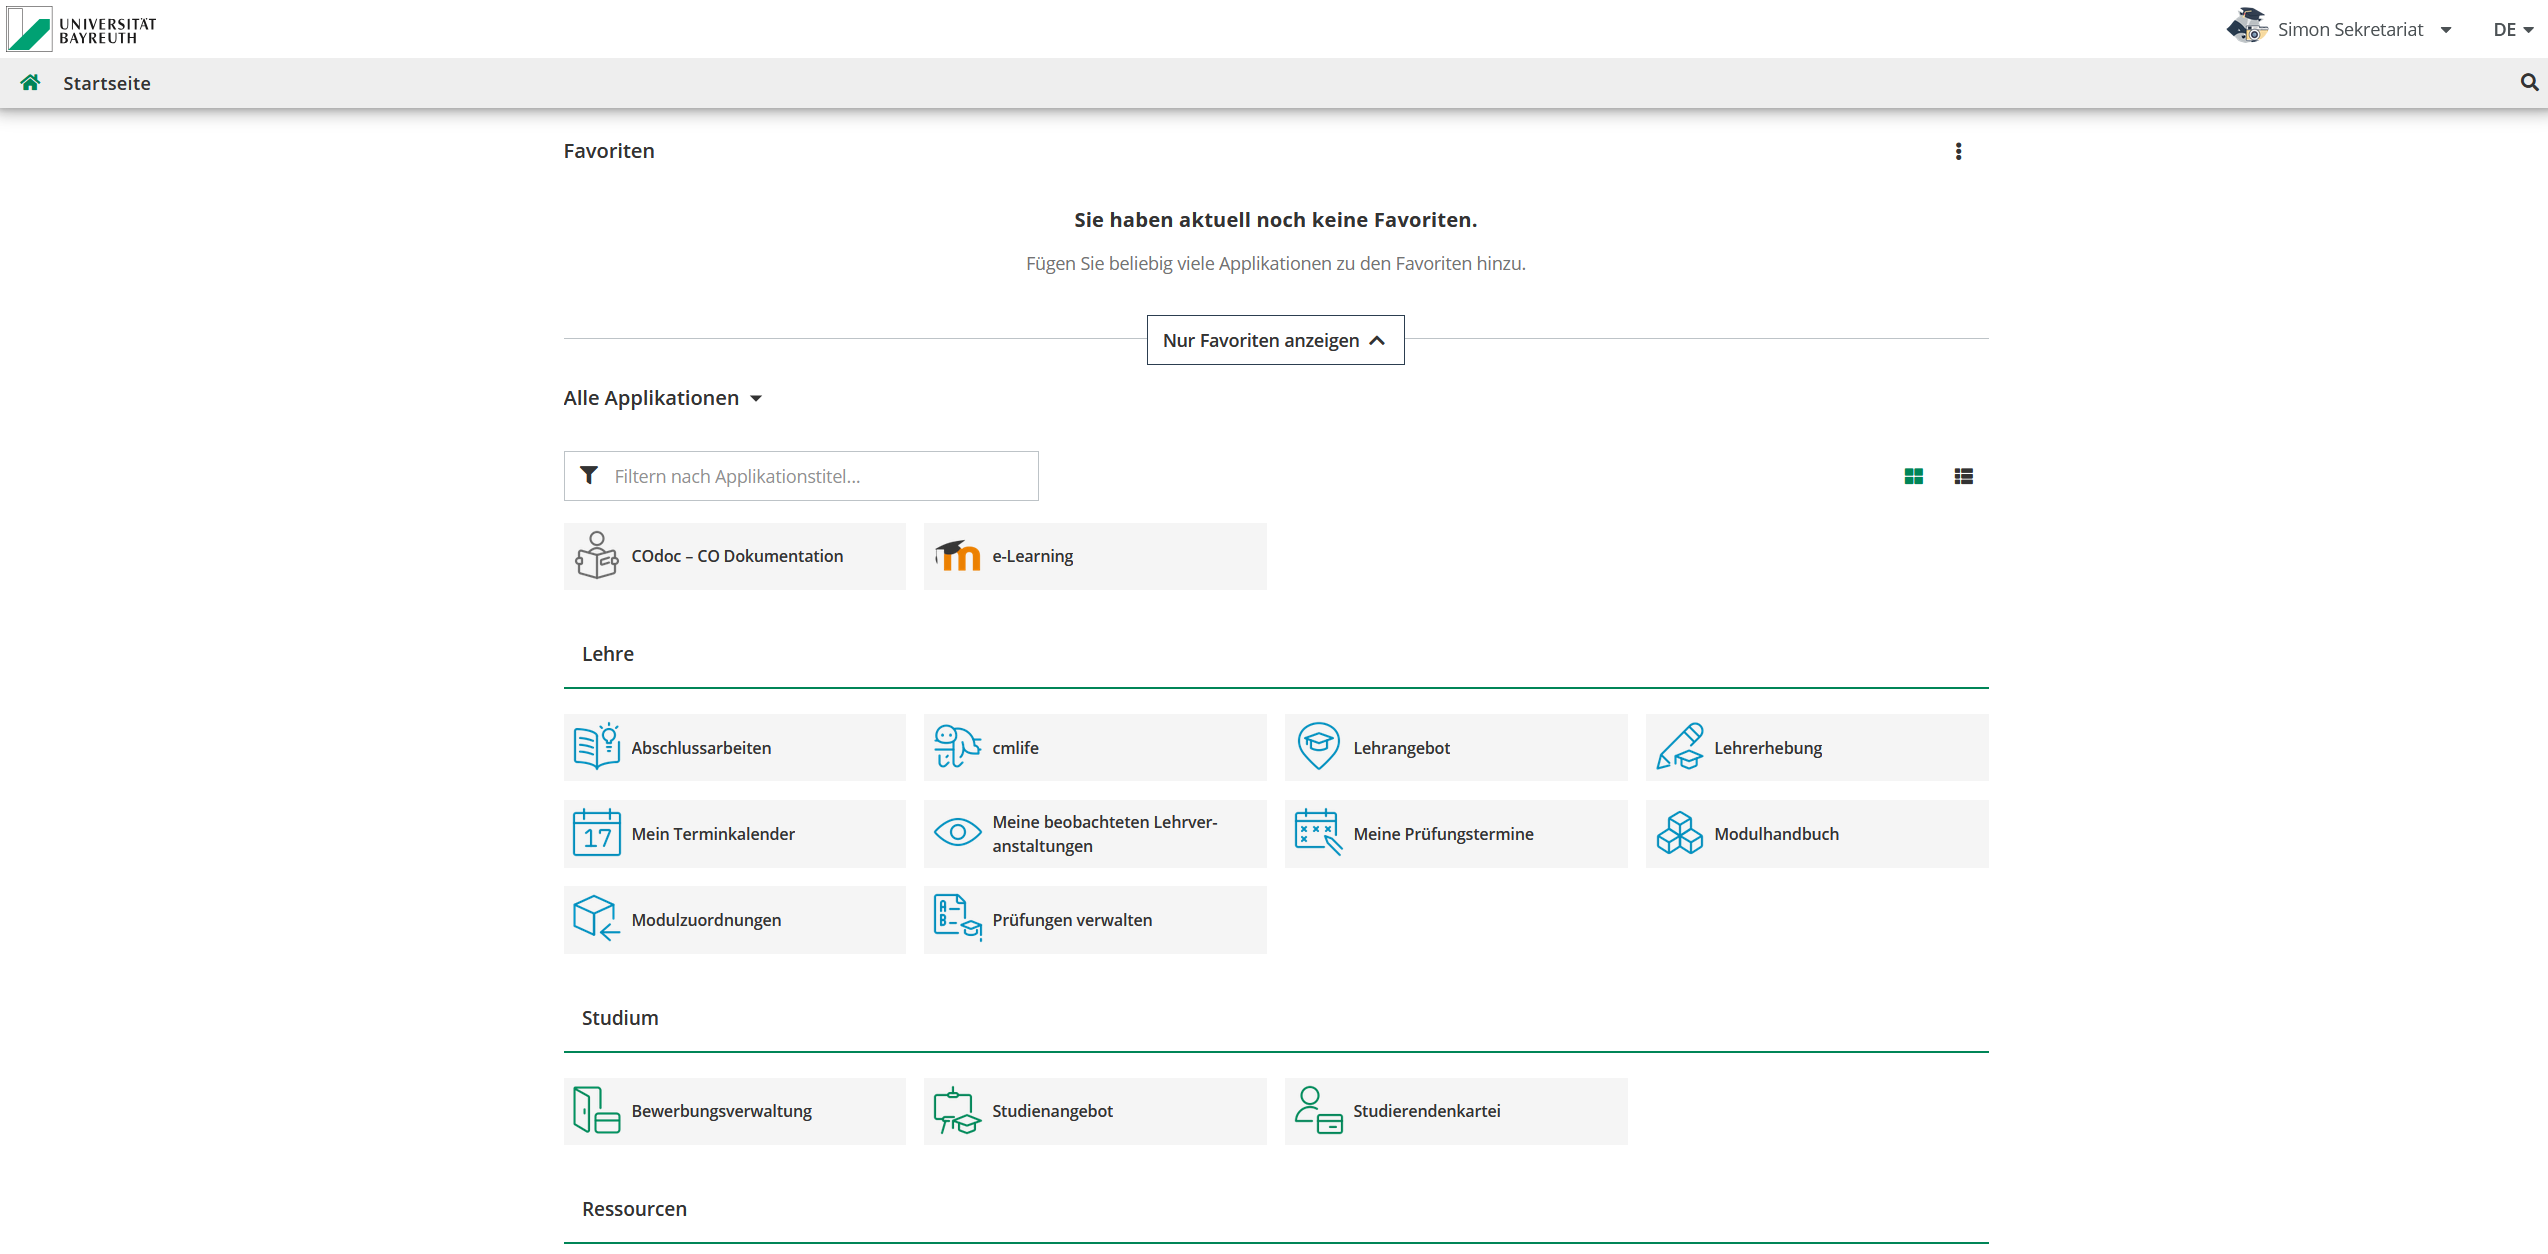
Task: Open the Simon Sekretariat user menu
Action: (2350, 30)
